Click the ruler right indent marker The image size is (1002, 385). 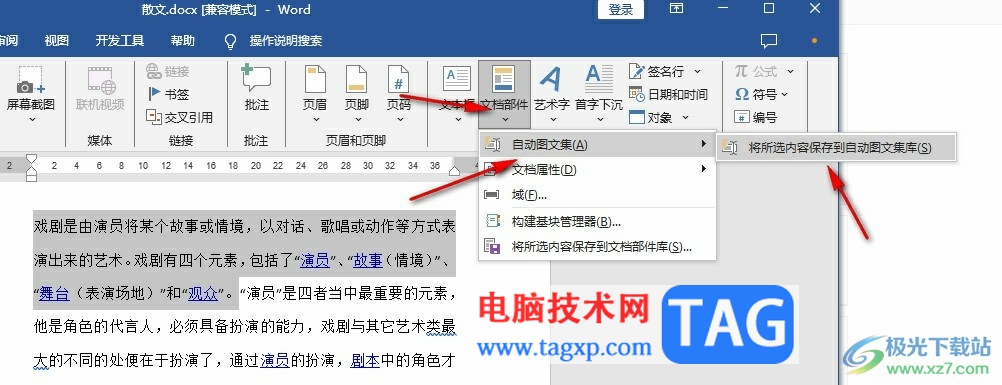tap(454, 170)
